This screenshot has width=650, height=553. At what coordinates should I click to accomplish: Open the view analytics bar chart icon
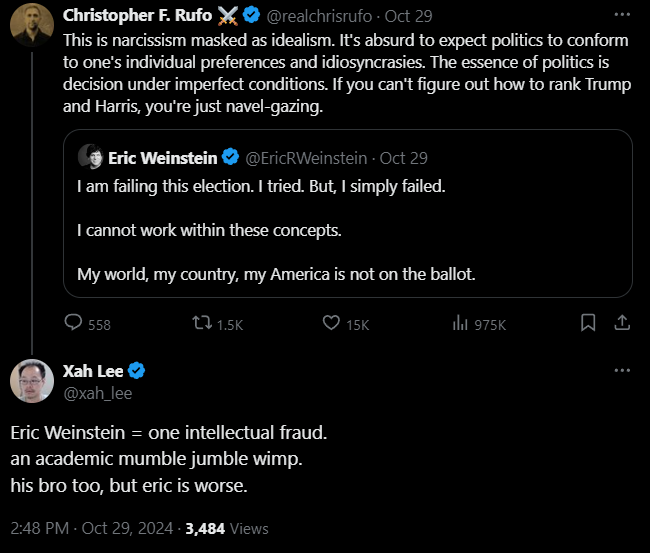tap(461, 324)
